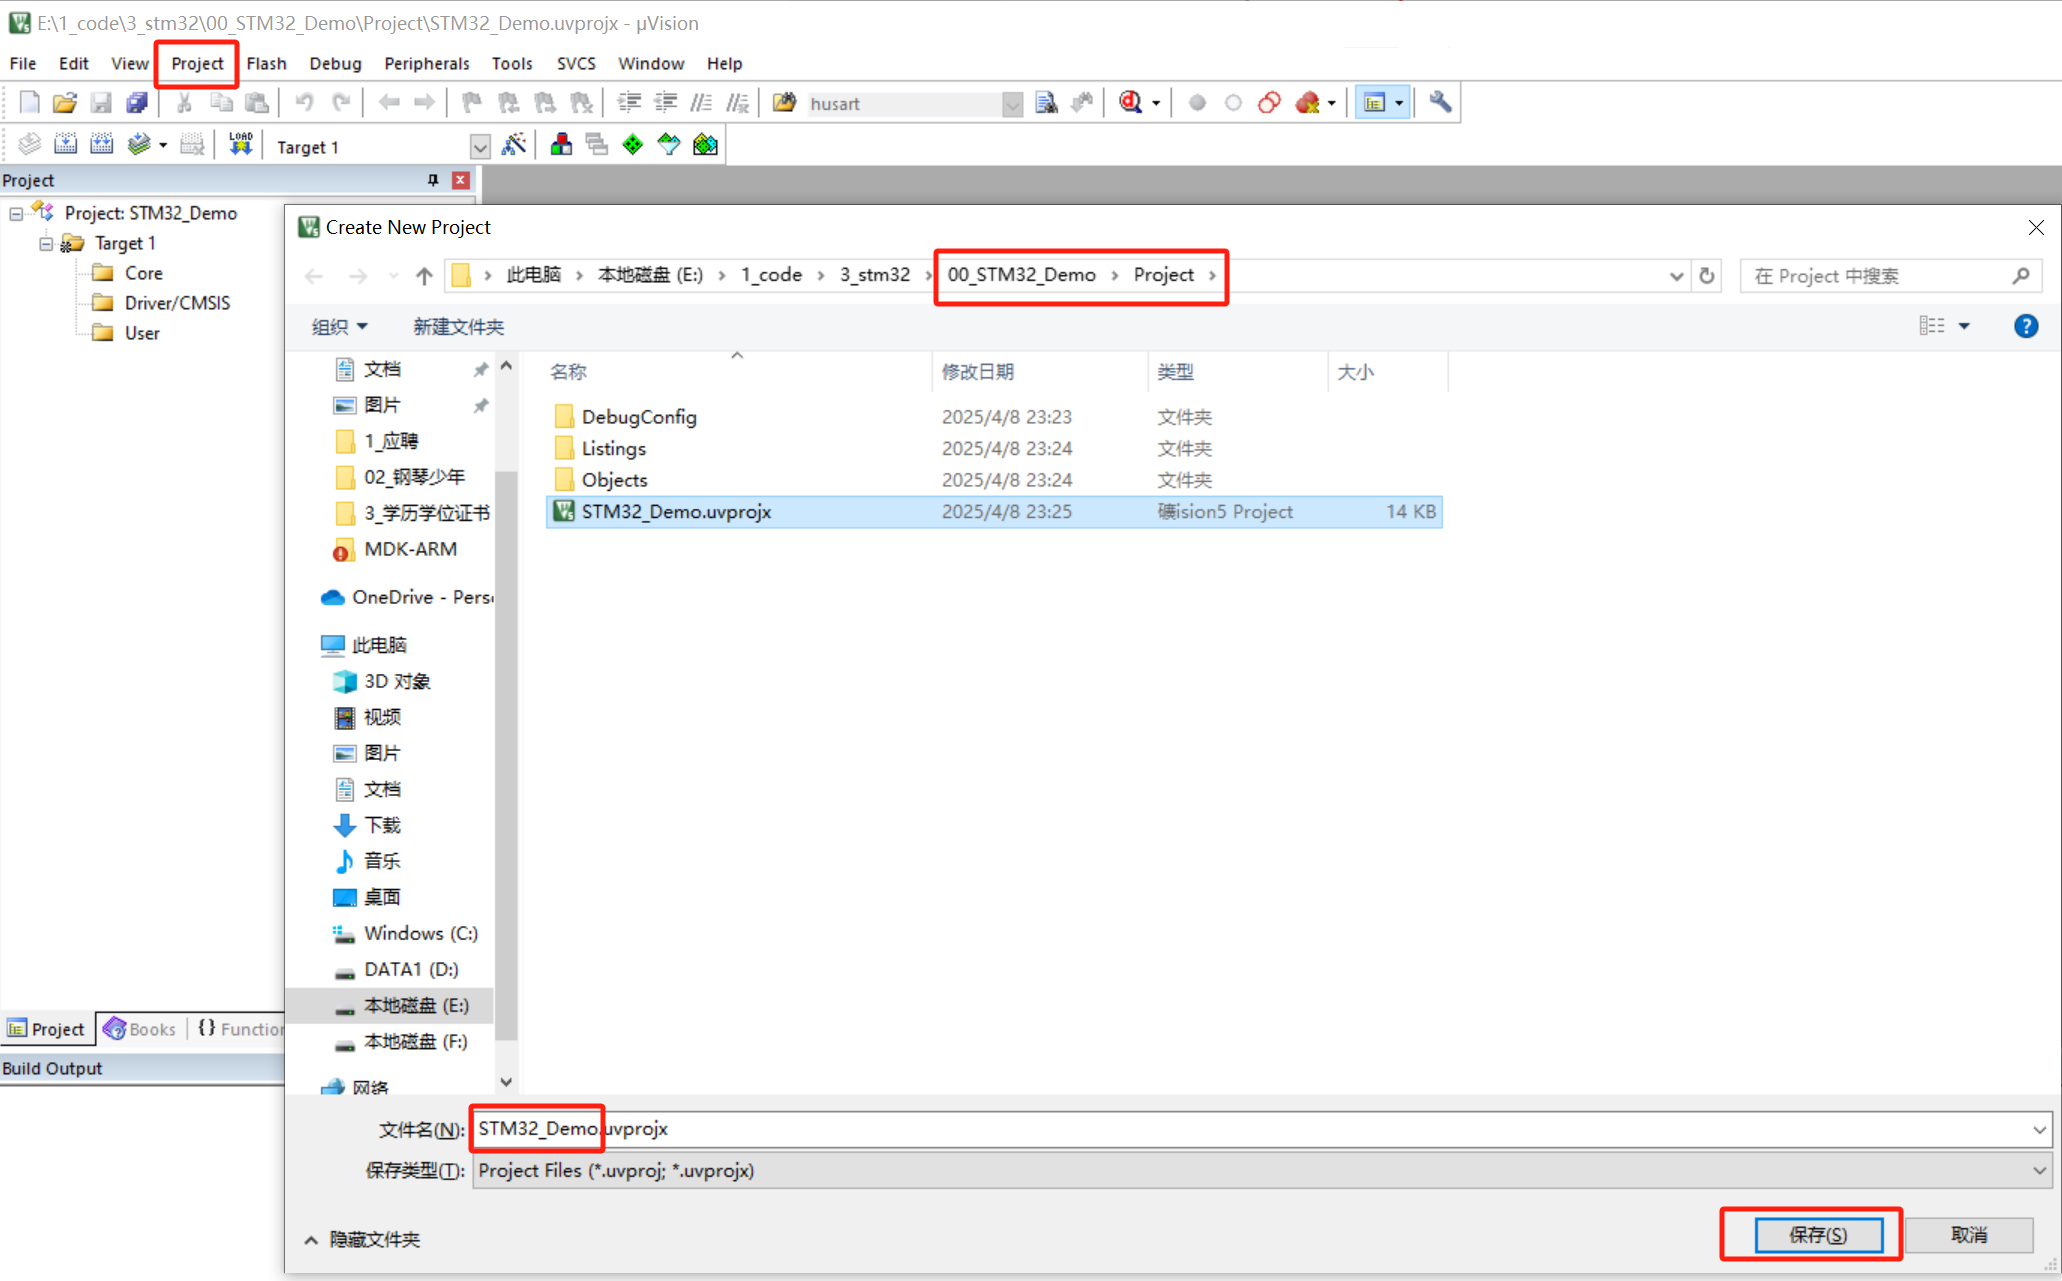Viewport: 2062px width, 1281px height.
Task: Click the Open file toolbar icon
Action: tap(65, 103)
